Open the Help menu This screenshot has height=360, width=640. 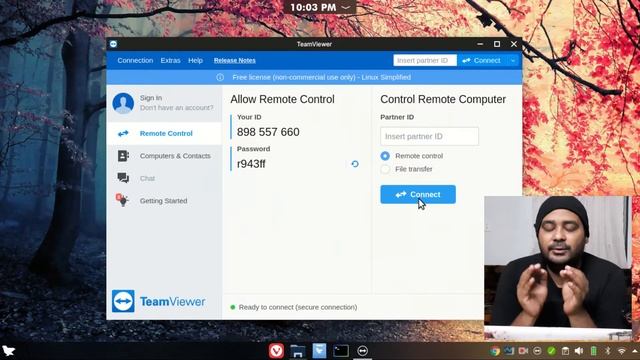coord(195,60)
